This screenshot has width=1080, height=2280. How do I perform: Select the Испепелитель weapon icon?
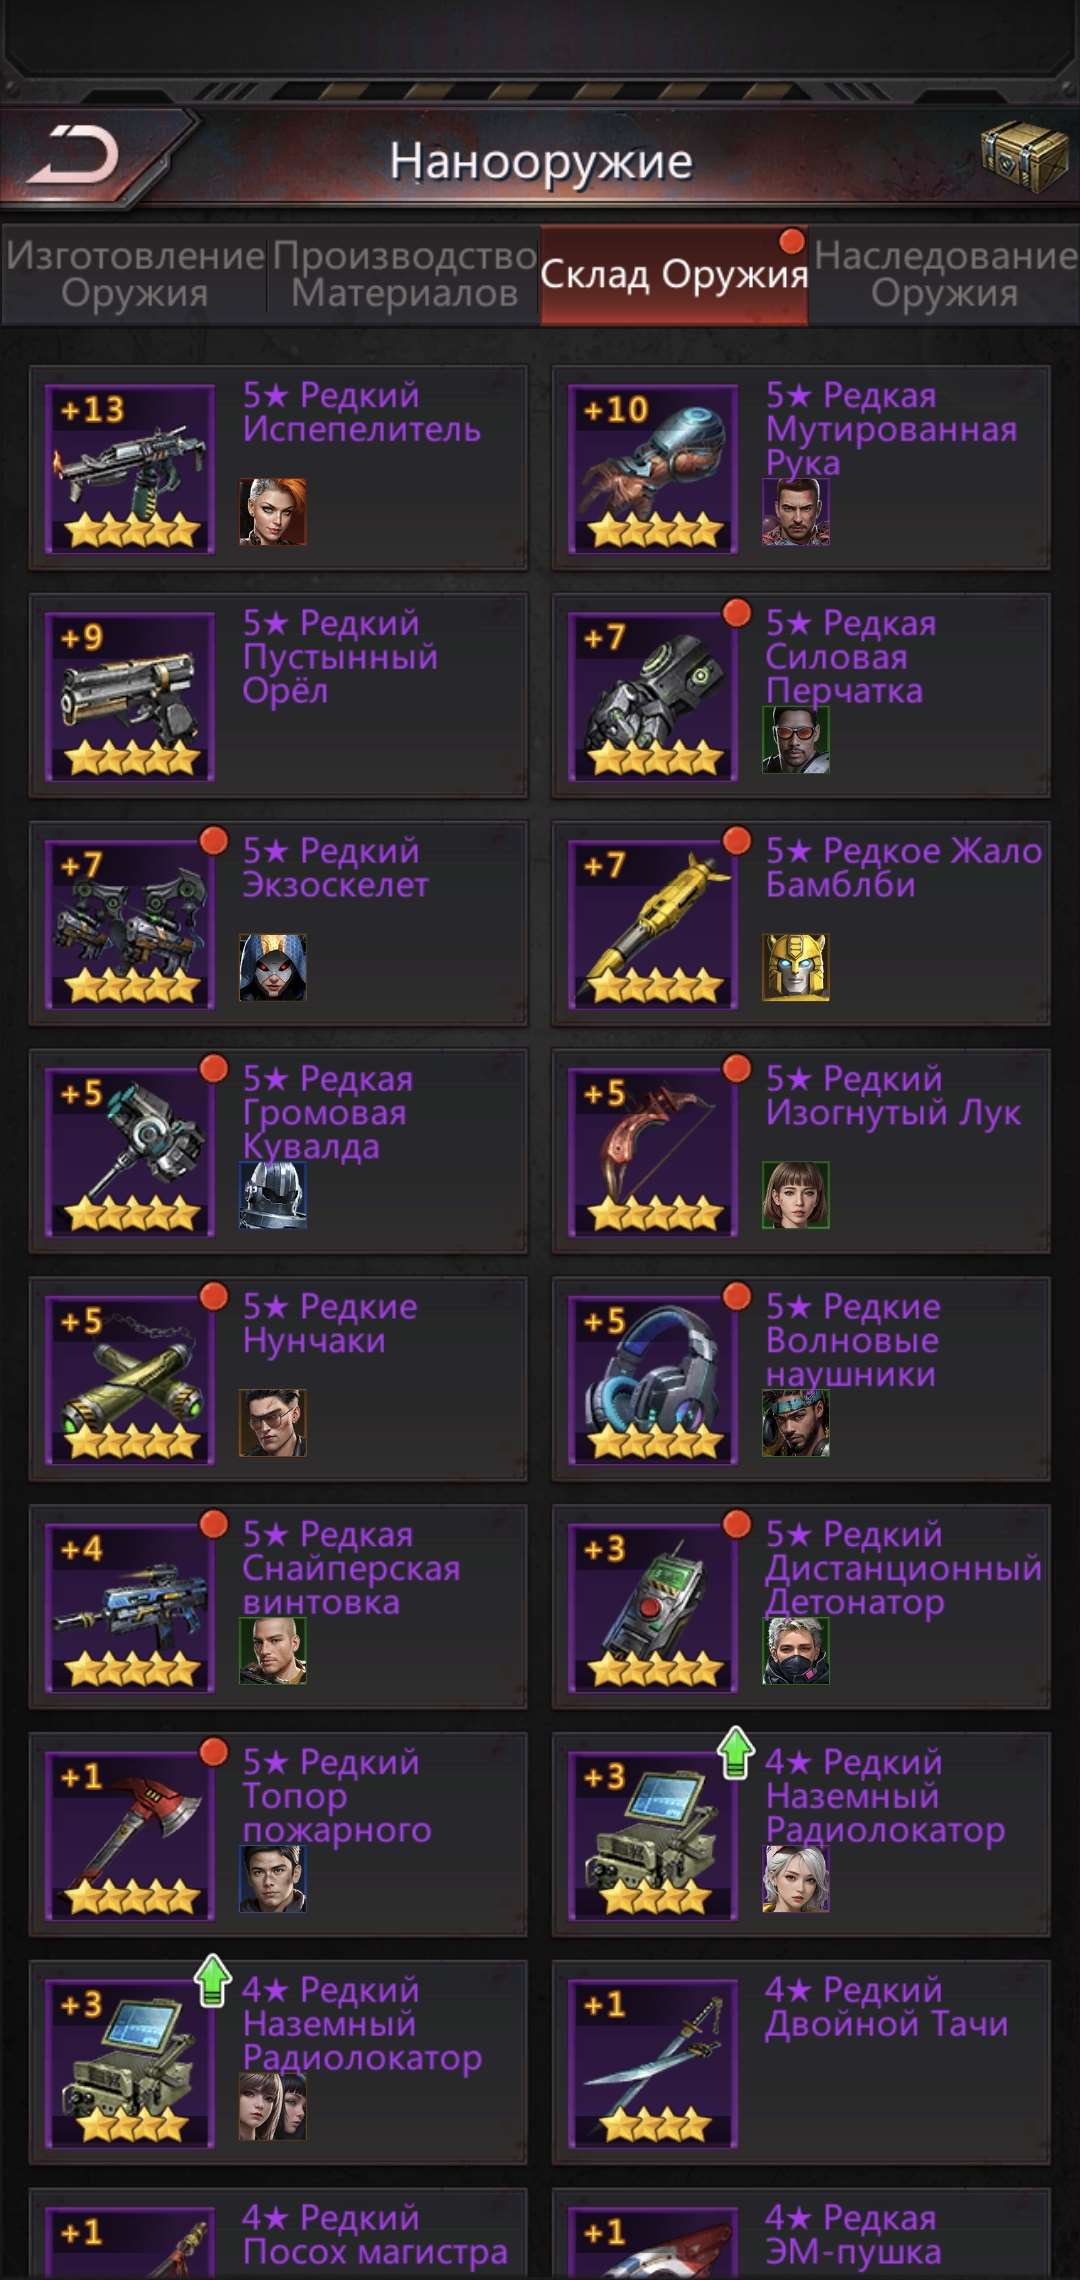pyautogui.click(x=131, y=467)
